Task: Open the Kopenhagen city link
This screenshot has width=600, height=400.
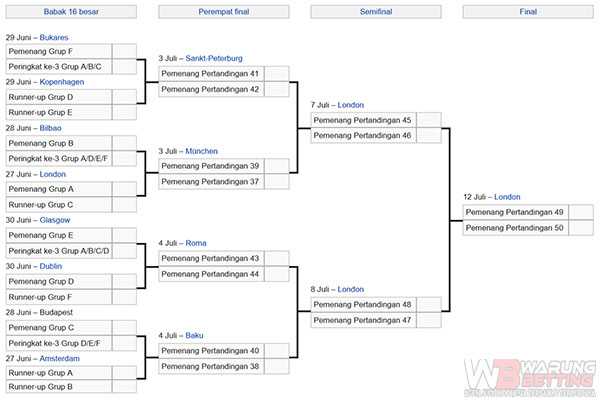Action: pyautogui.click(x=62, y=81)
